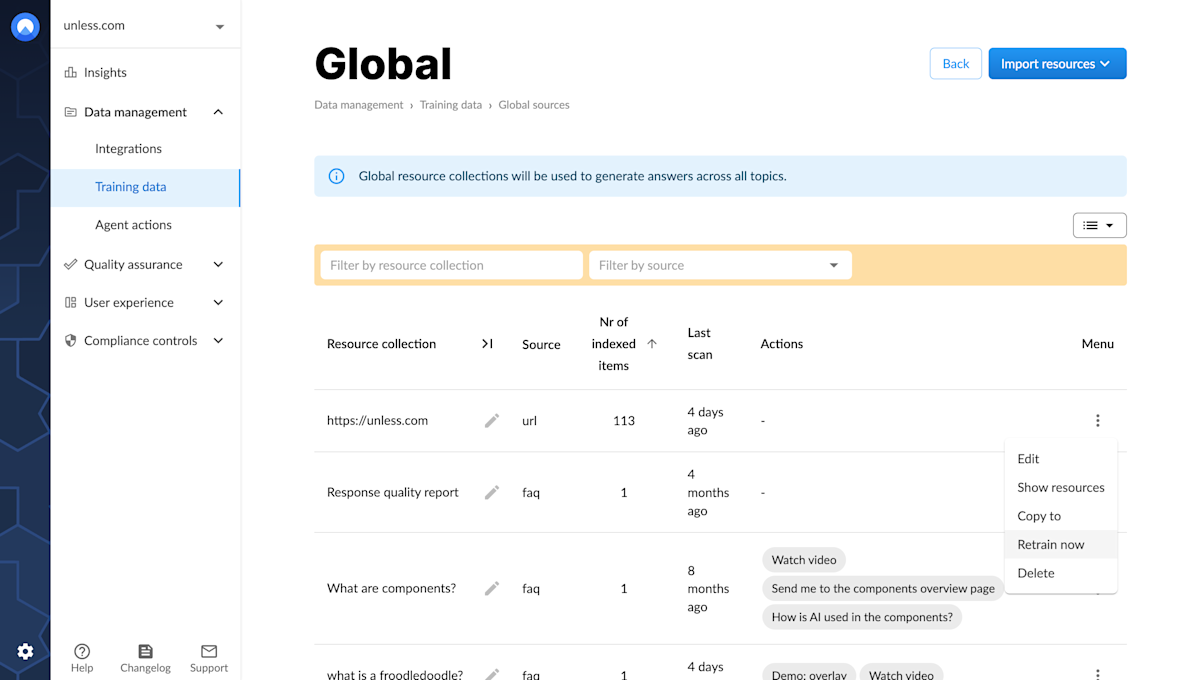Click the Demo: overlay action chip
This screenshot has height=680, width=1200.
coord(809,674)
